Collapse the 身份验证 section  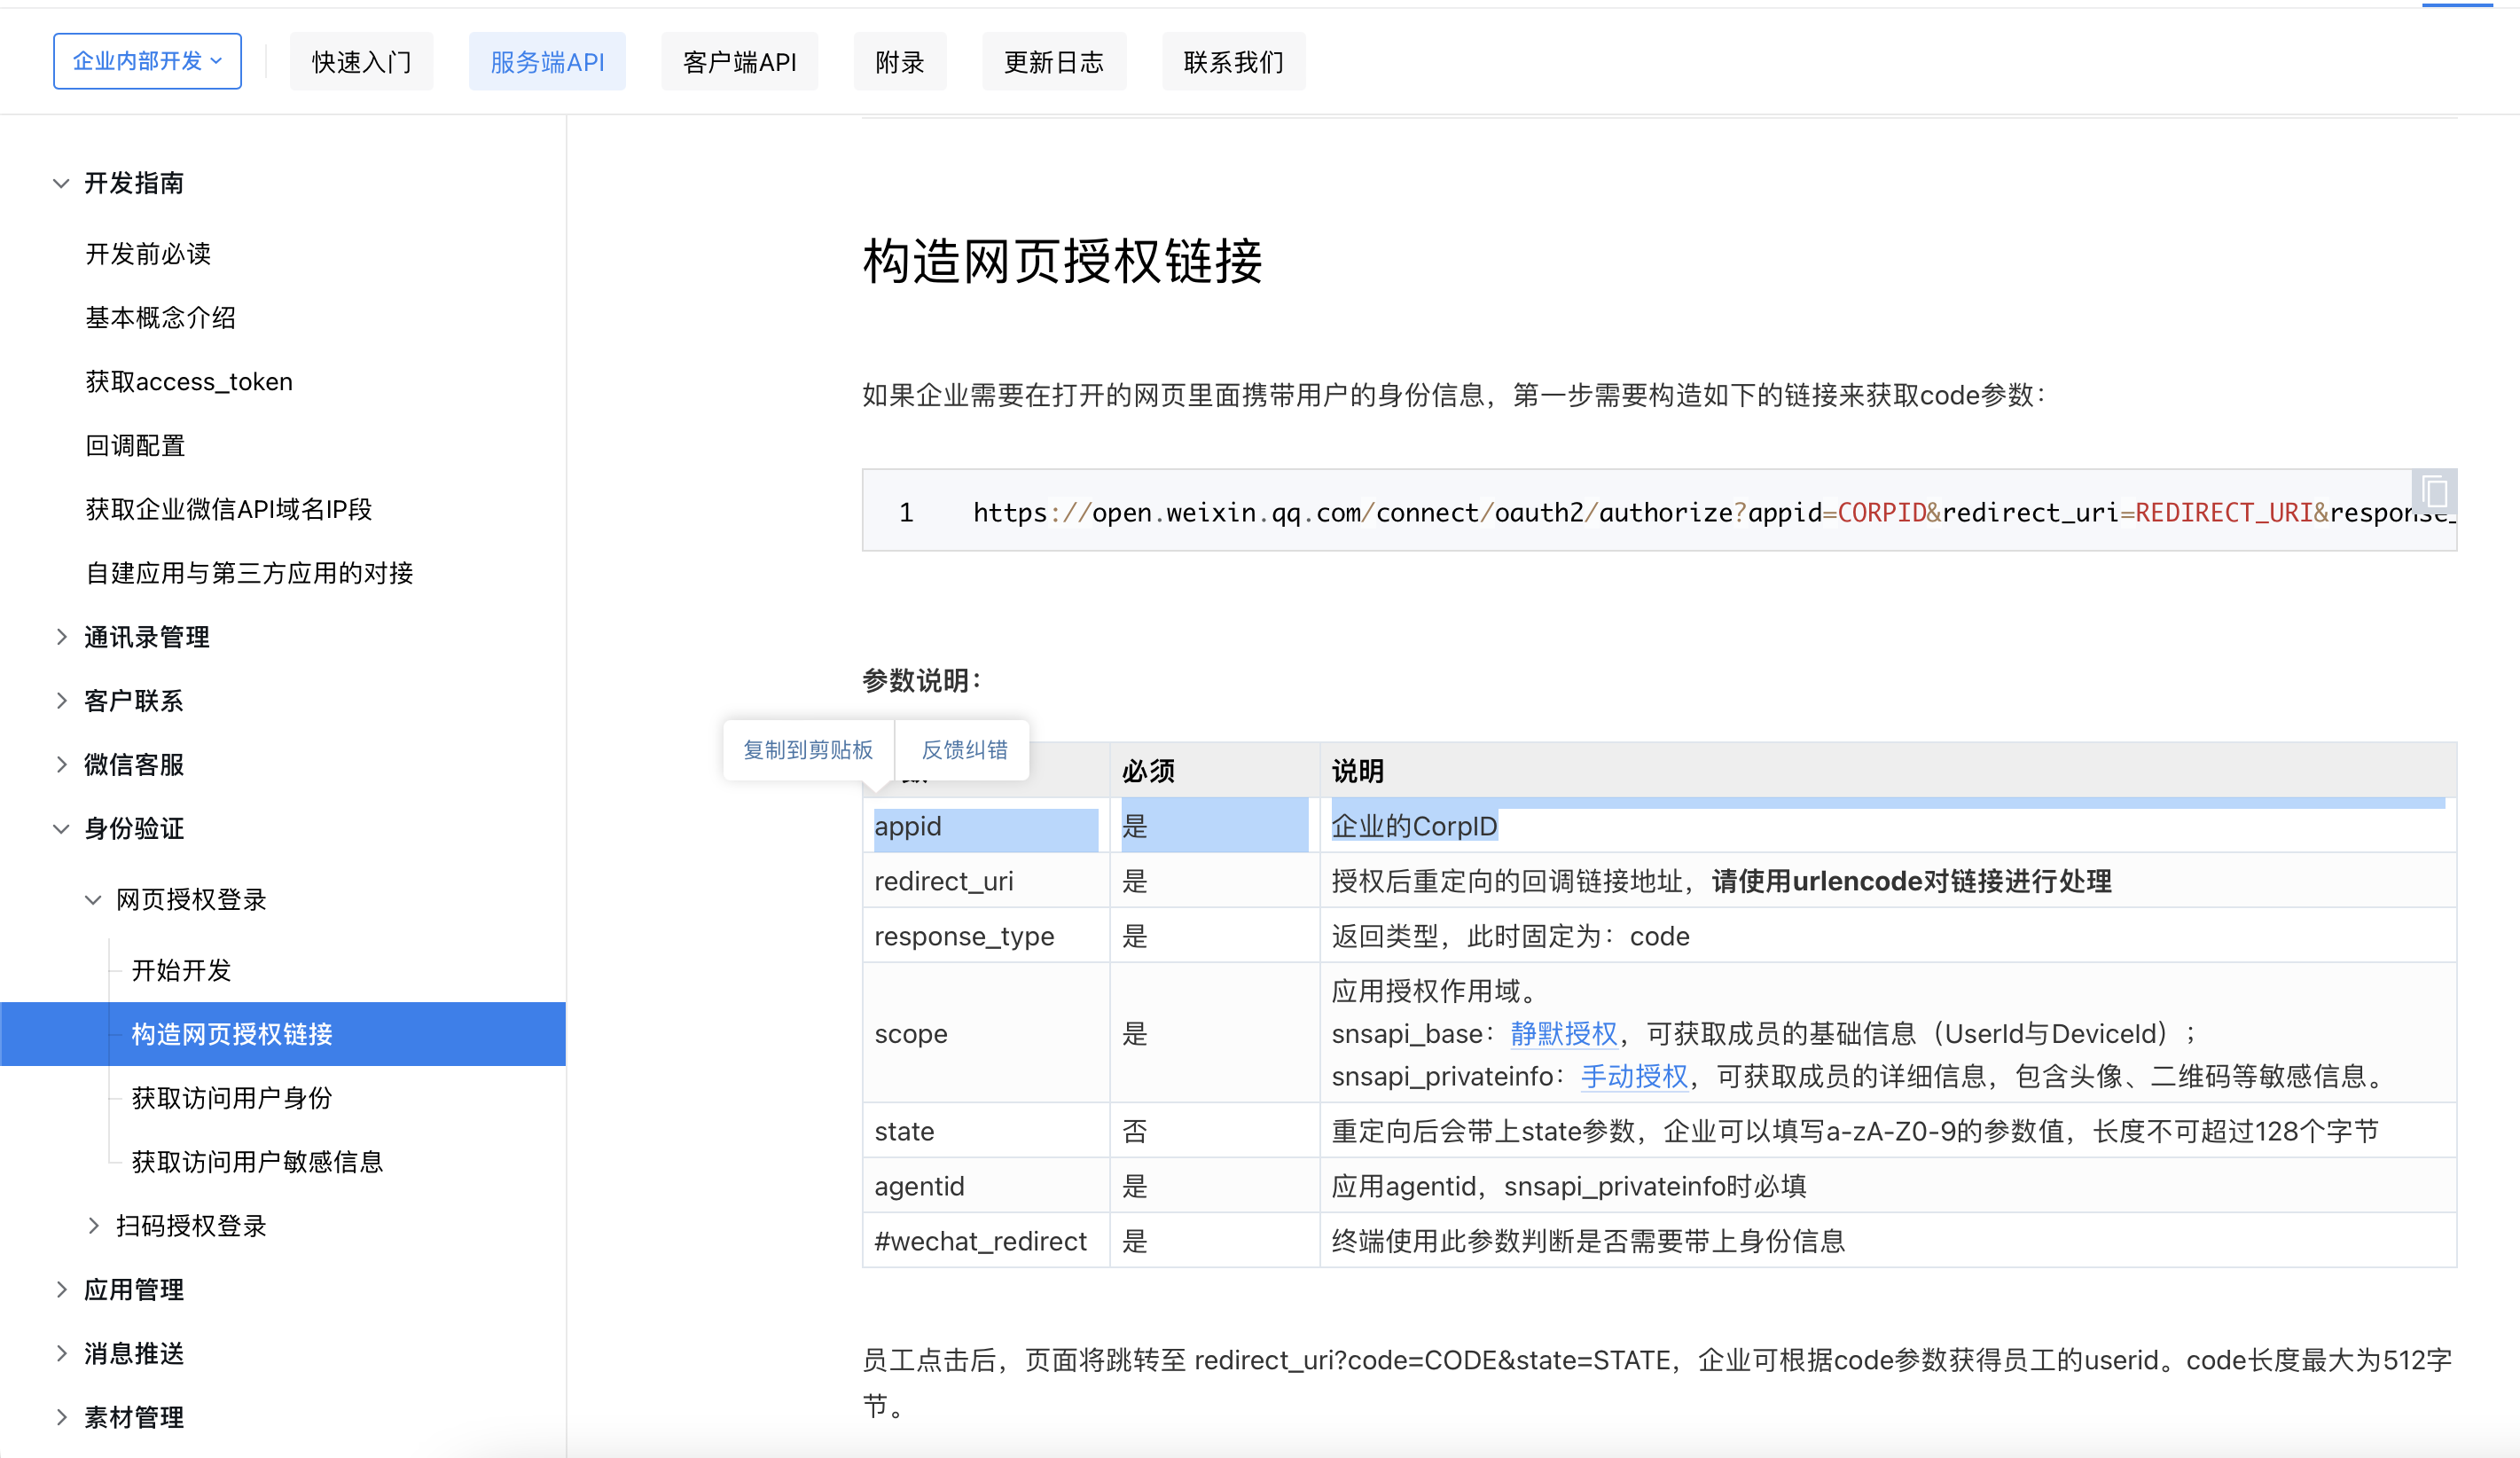click(61, 829)
